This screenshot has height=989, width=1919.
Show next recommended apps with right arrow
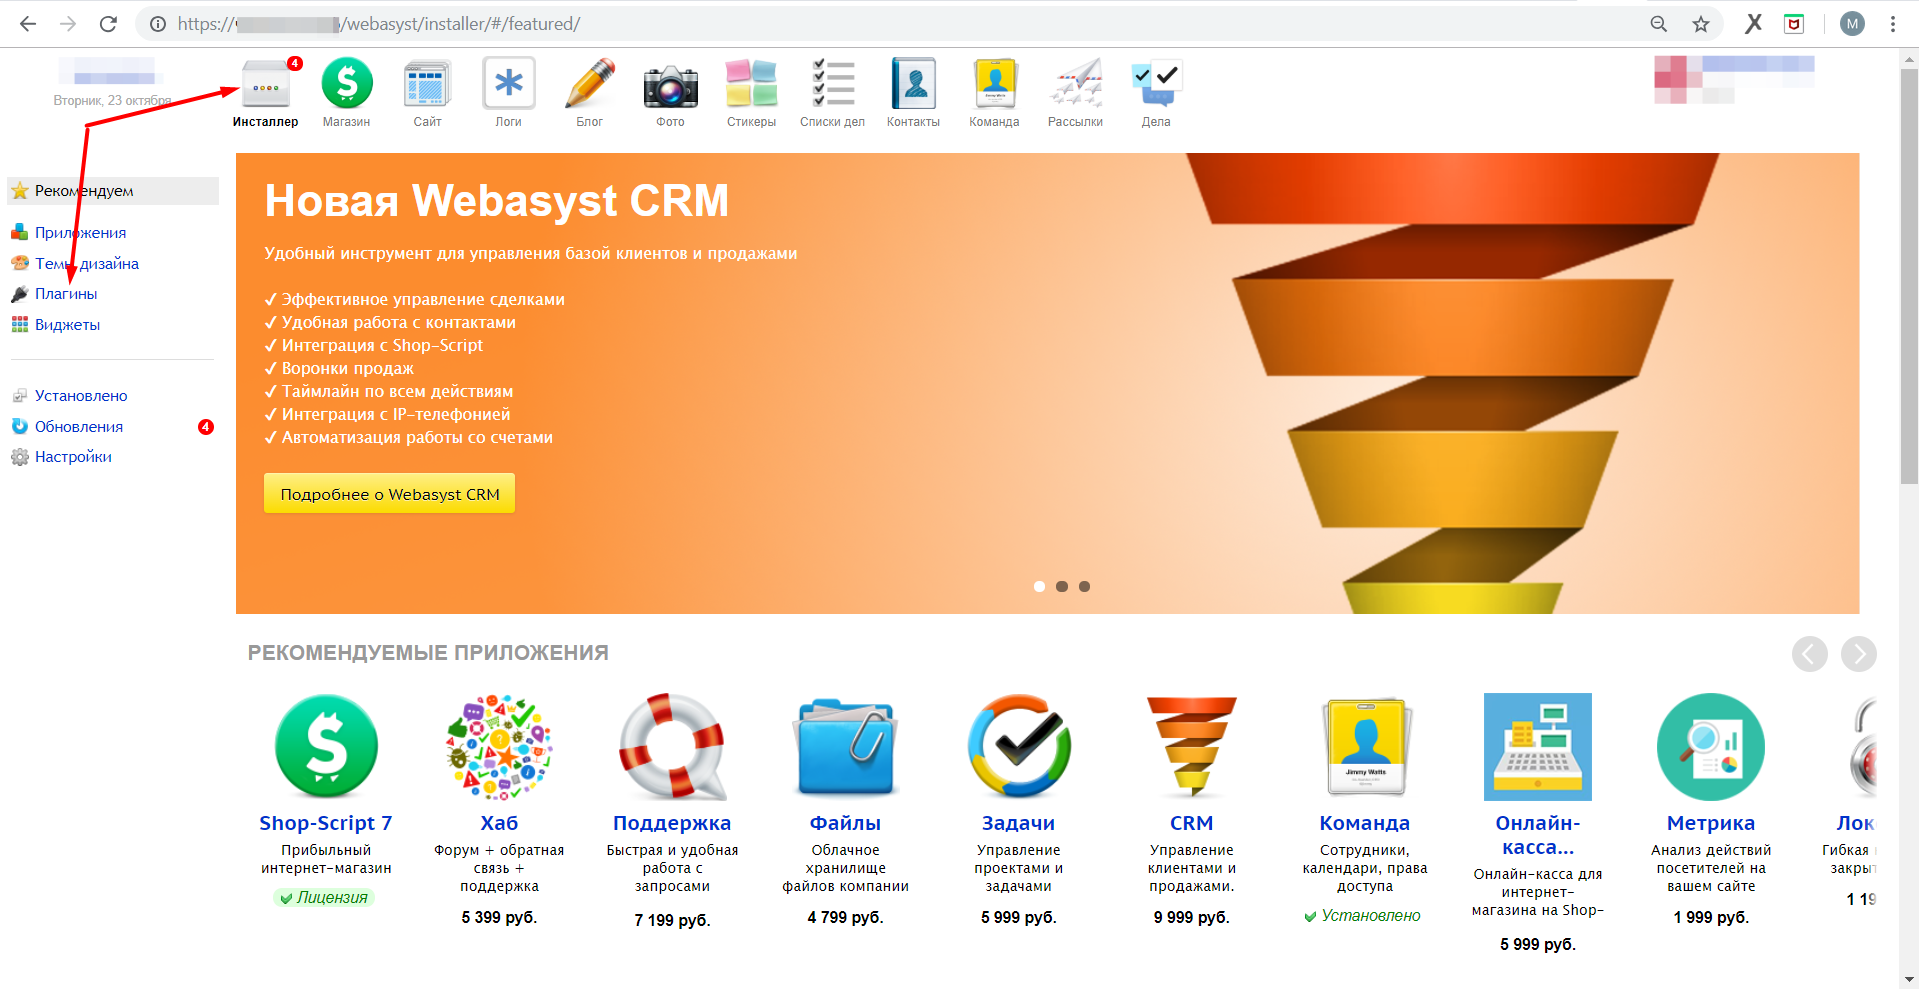[1859, 654]
